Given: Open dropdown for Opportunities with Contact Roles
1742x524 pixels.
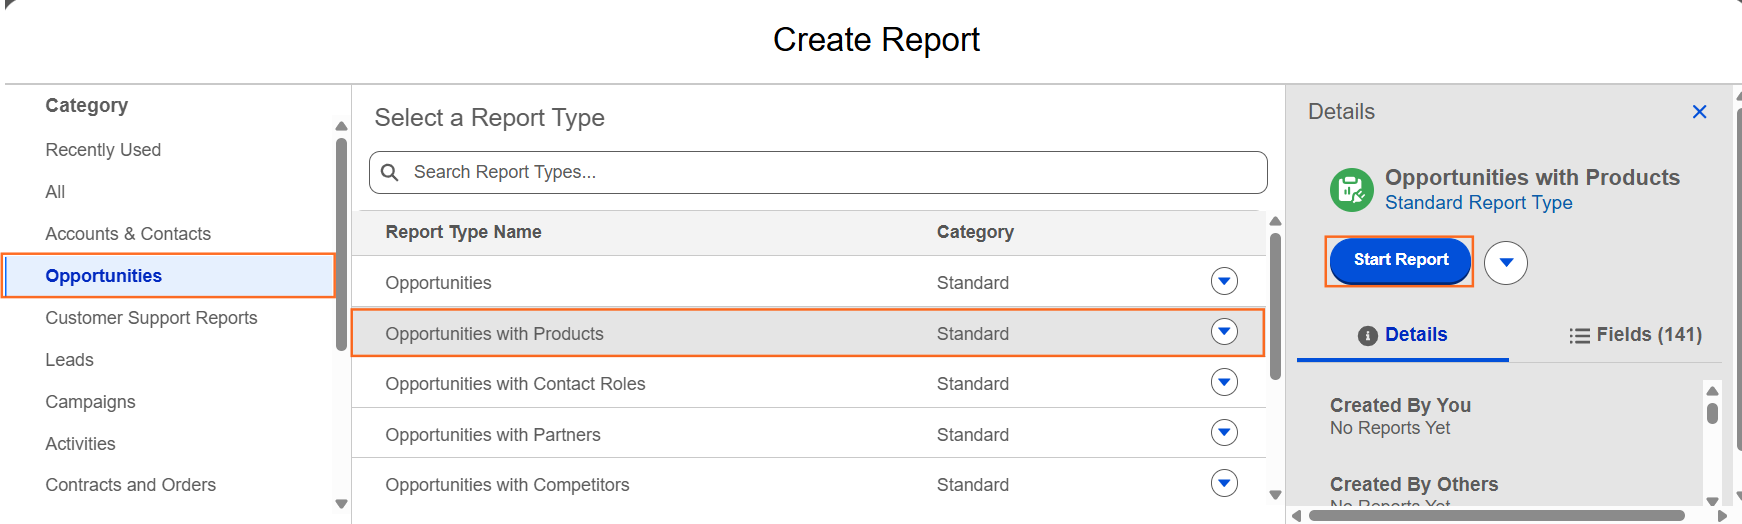Looking at the screenshot, I should (x=1224, y=382).
